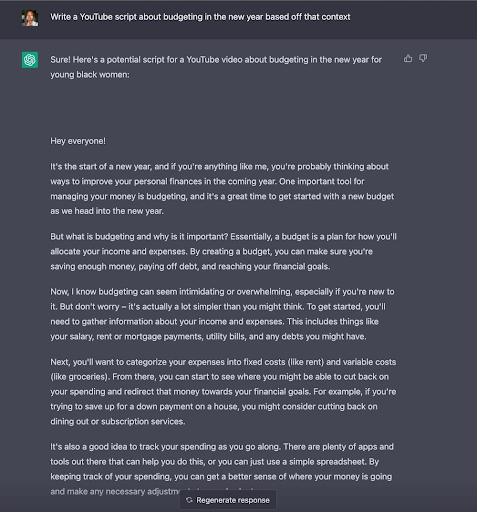Click the line reading "young black women:"
The width and height of the screenshot is (477, 512).
[90, 75]
